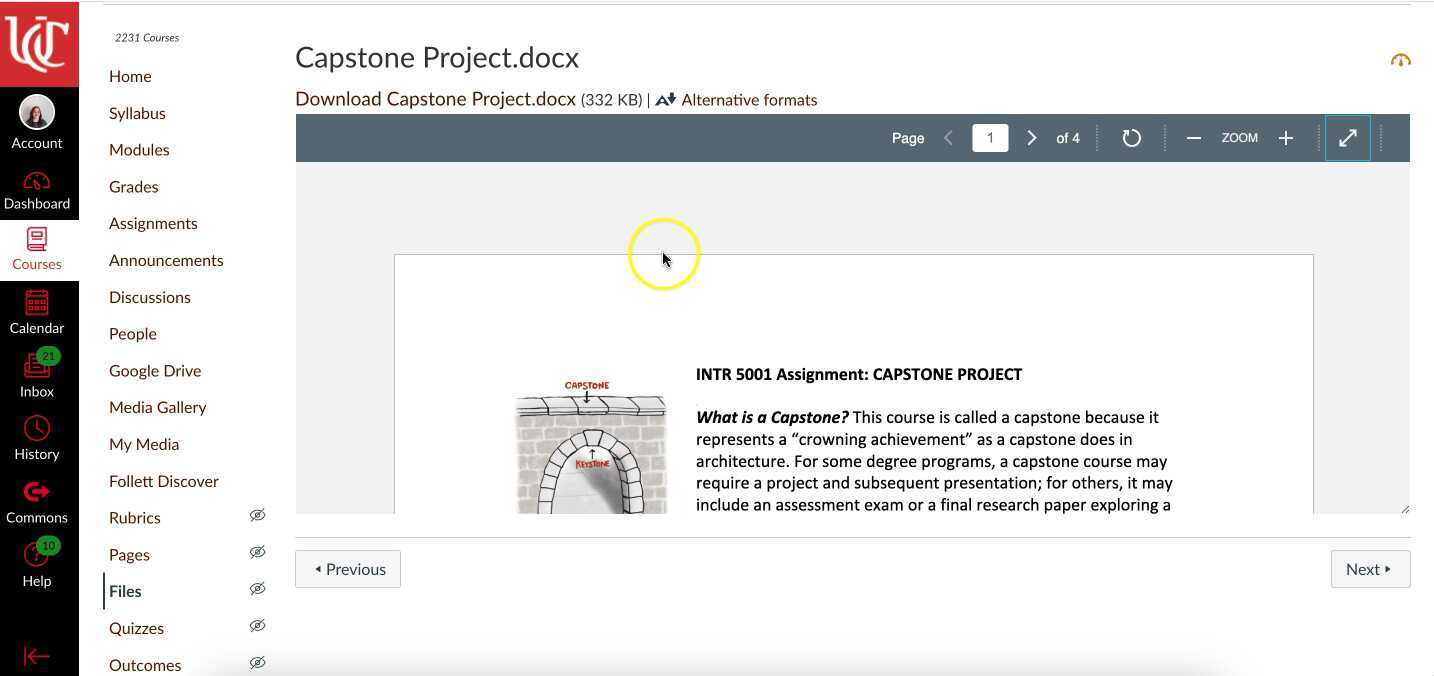The width and height of the screenshot is (1434, 676).
Task: Open Modules in course menu
Action: coord(139,150)
